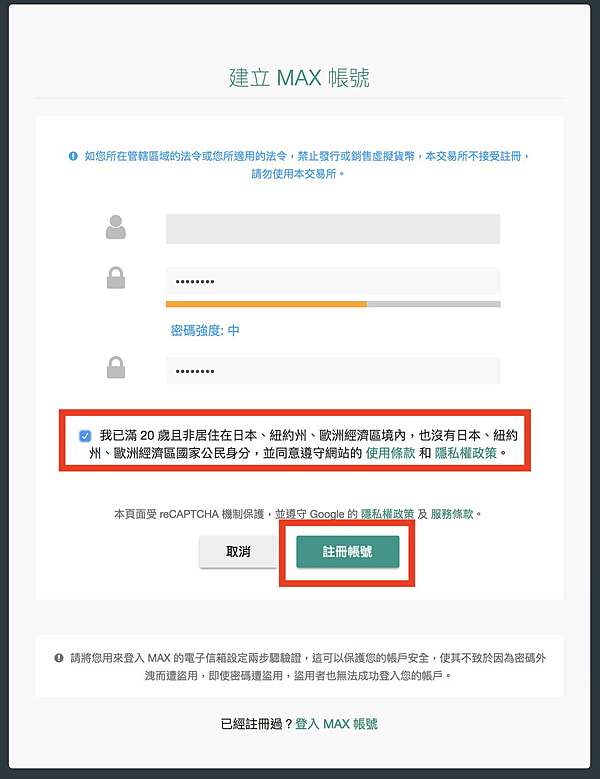Screen dimensions: 600x779
Task: Open Google's 隱私權政策 reCAPTCHA link
Action: pyautogui.click(x=387, y=514)
